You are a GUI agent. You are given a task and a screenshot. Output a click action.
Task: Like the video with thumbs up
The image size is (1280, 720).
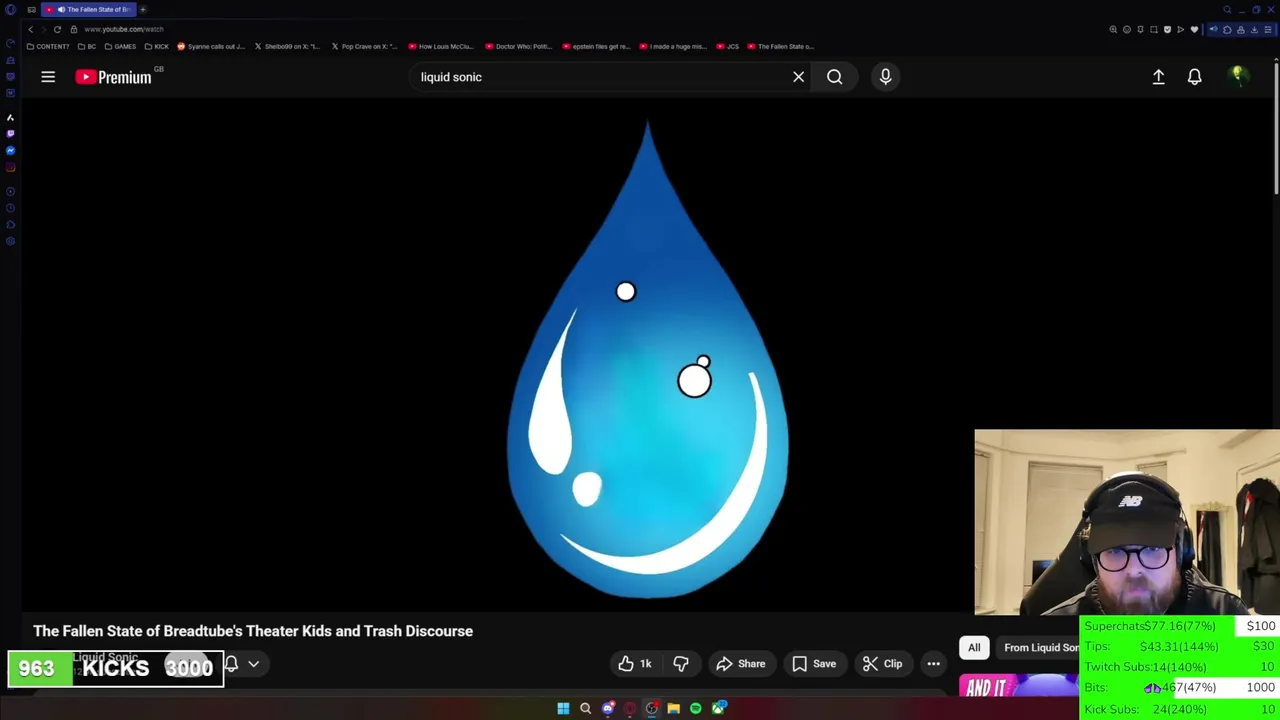635,664
